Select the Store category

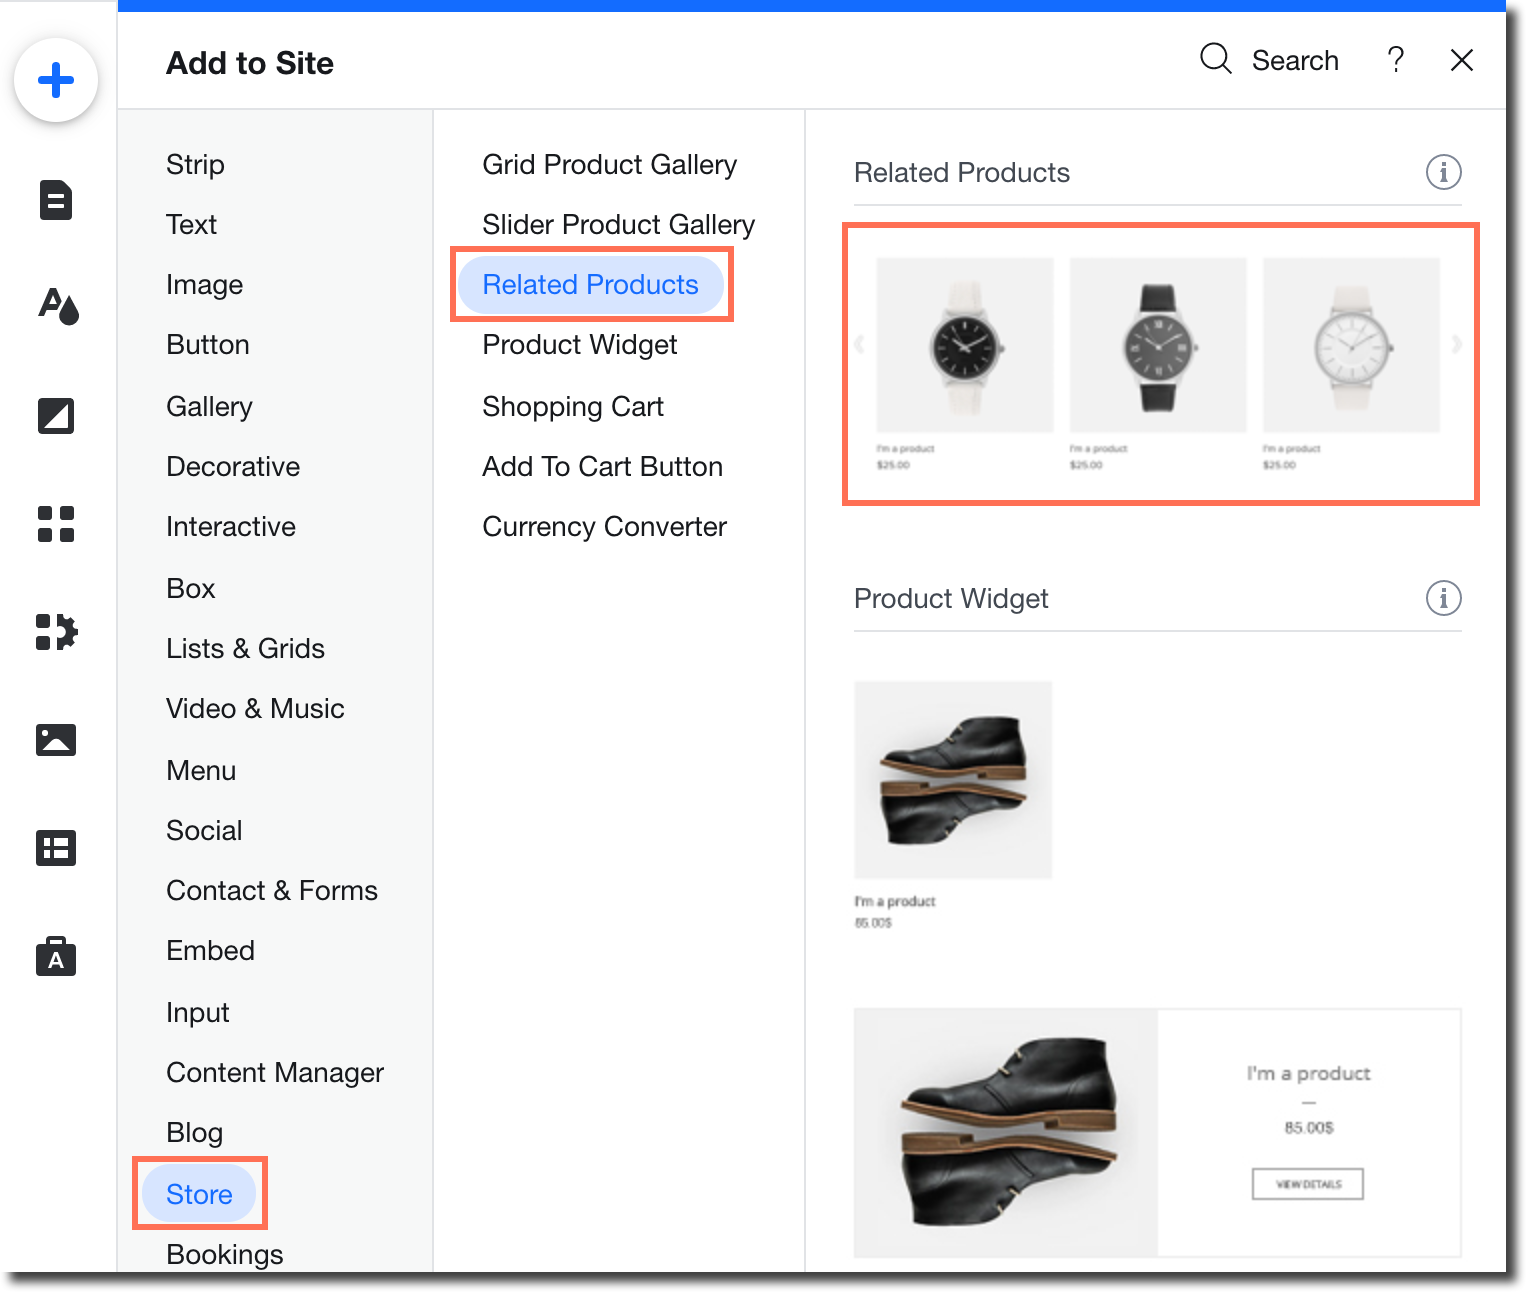199,1194
